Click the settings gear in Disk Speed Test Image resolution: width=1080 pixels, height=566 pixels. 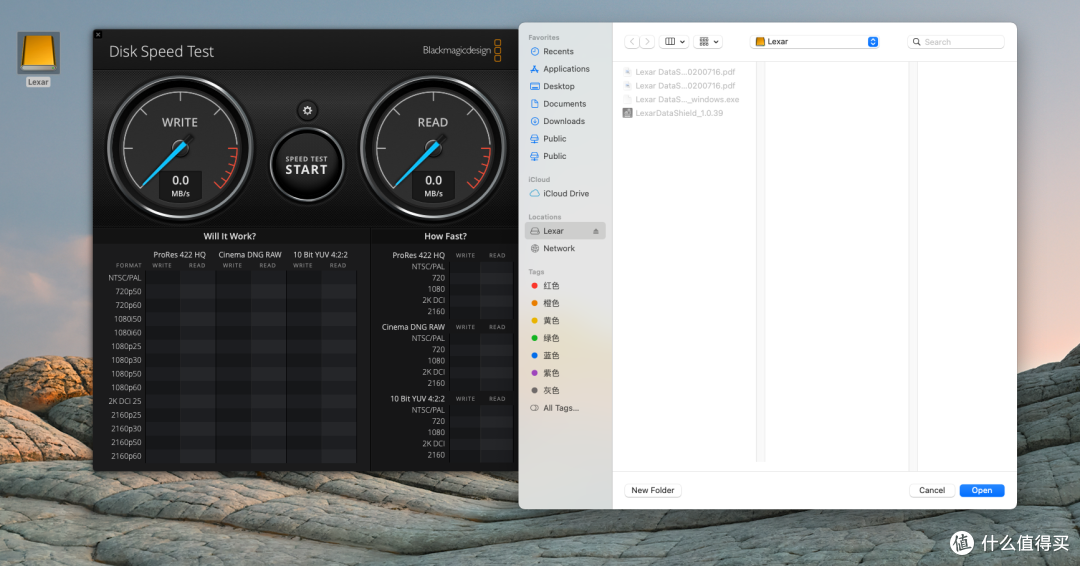307,110
